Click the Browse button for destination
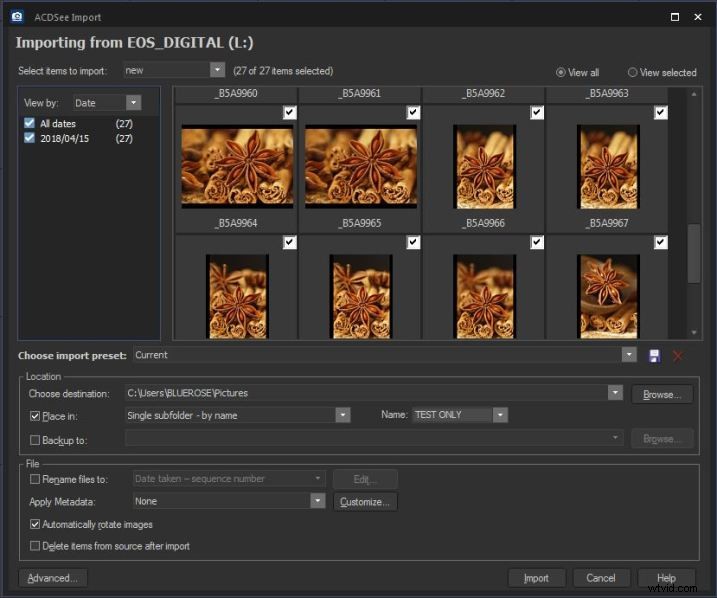This screenshot has height=598, width=717. pyautogui.click(x=662, y=394)
